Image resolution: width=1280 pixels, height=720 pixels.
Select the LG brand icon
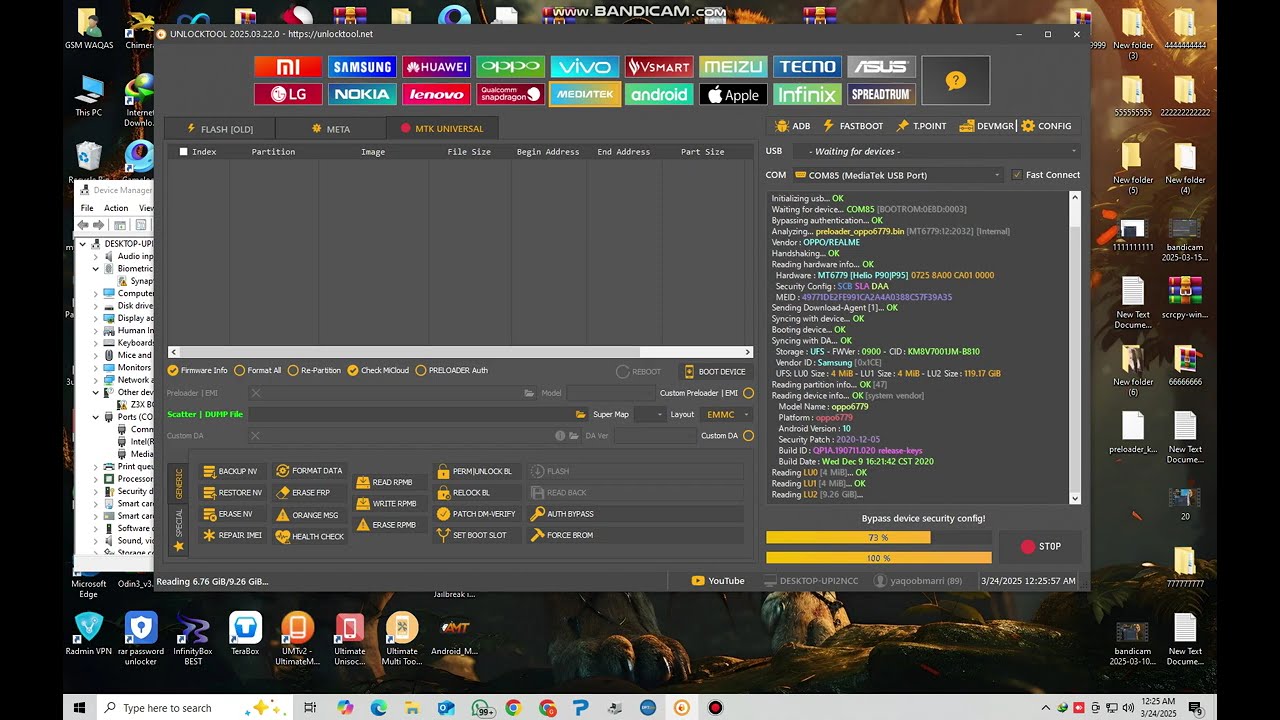(x=288, y=94)
